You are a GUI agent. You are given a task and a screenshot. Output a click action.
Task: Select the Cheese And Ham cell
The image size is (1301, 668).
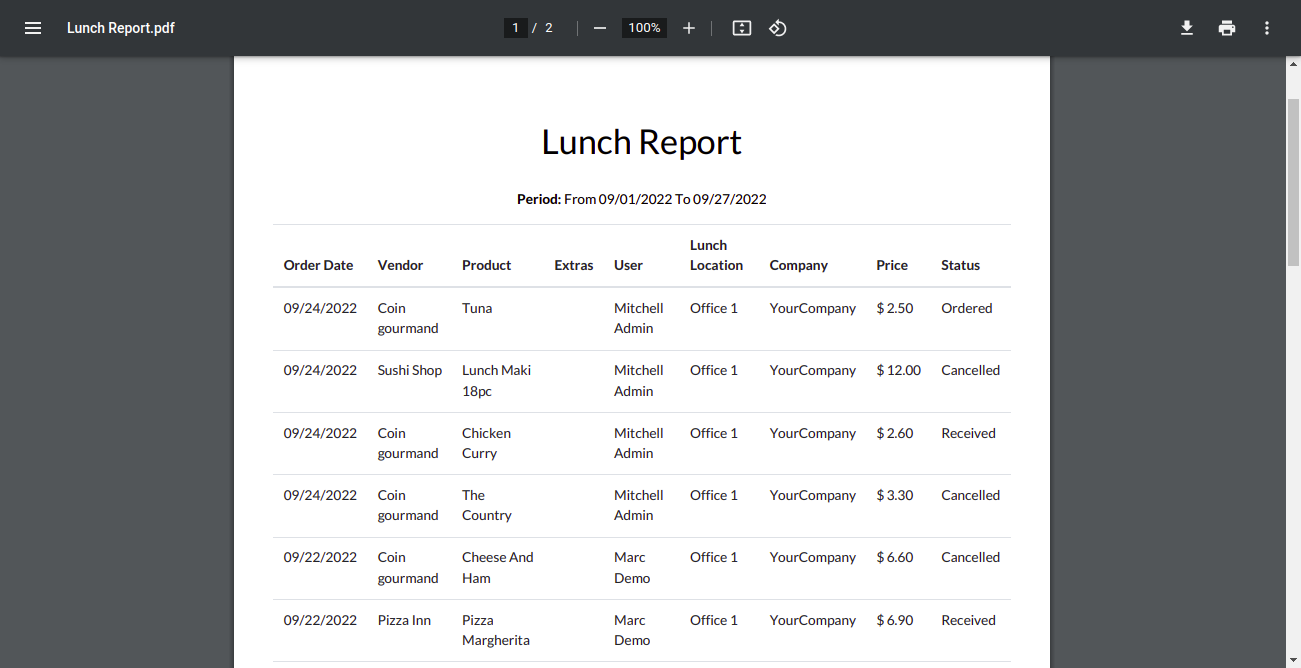(497, 567)
